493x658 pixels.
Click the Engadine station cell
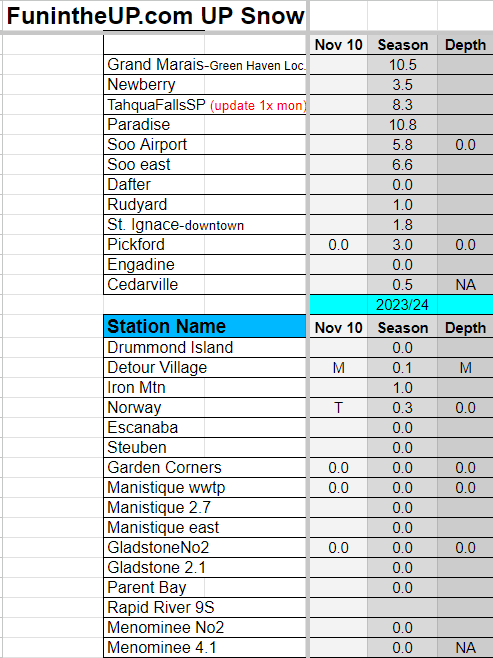[205, 264]
